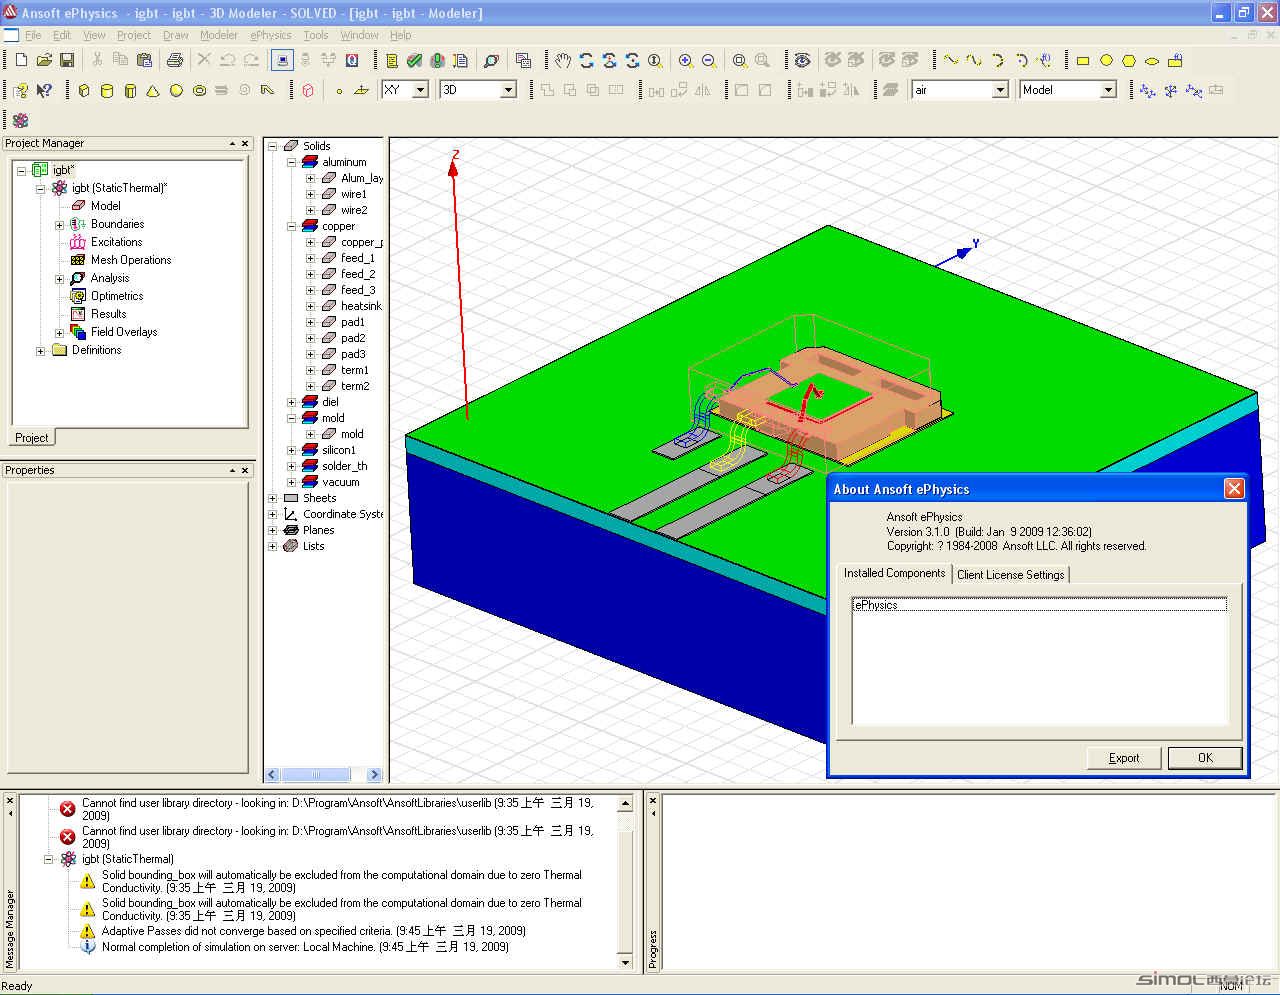1280x995 pixels.
Task: Select the feed_2 object in model tree
Action: (358, 274)
